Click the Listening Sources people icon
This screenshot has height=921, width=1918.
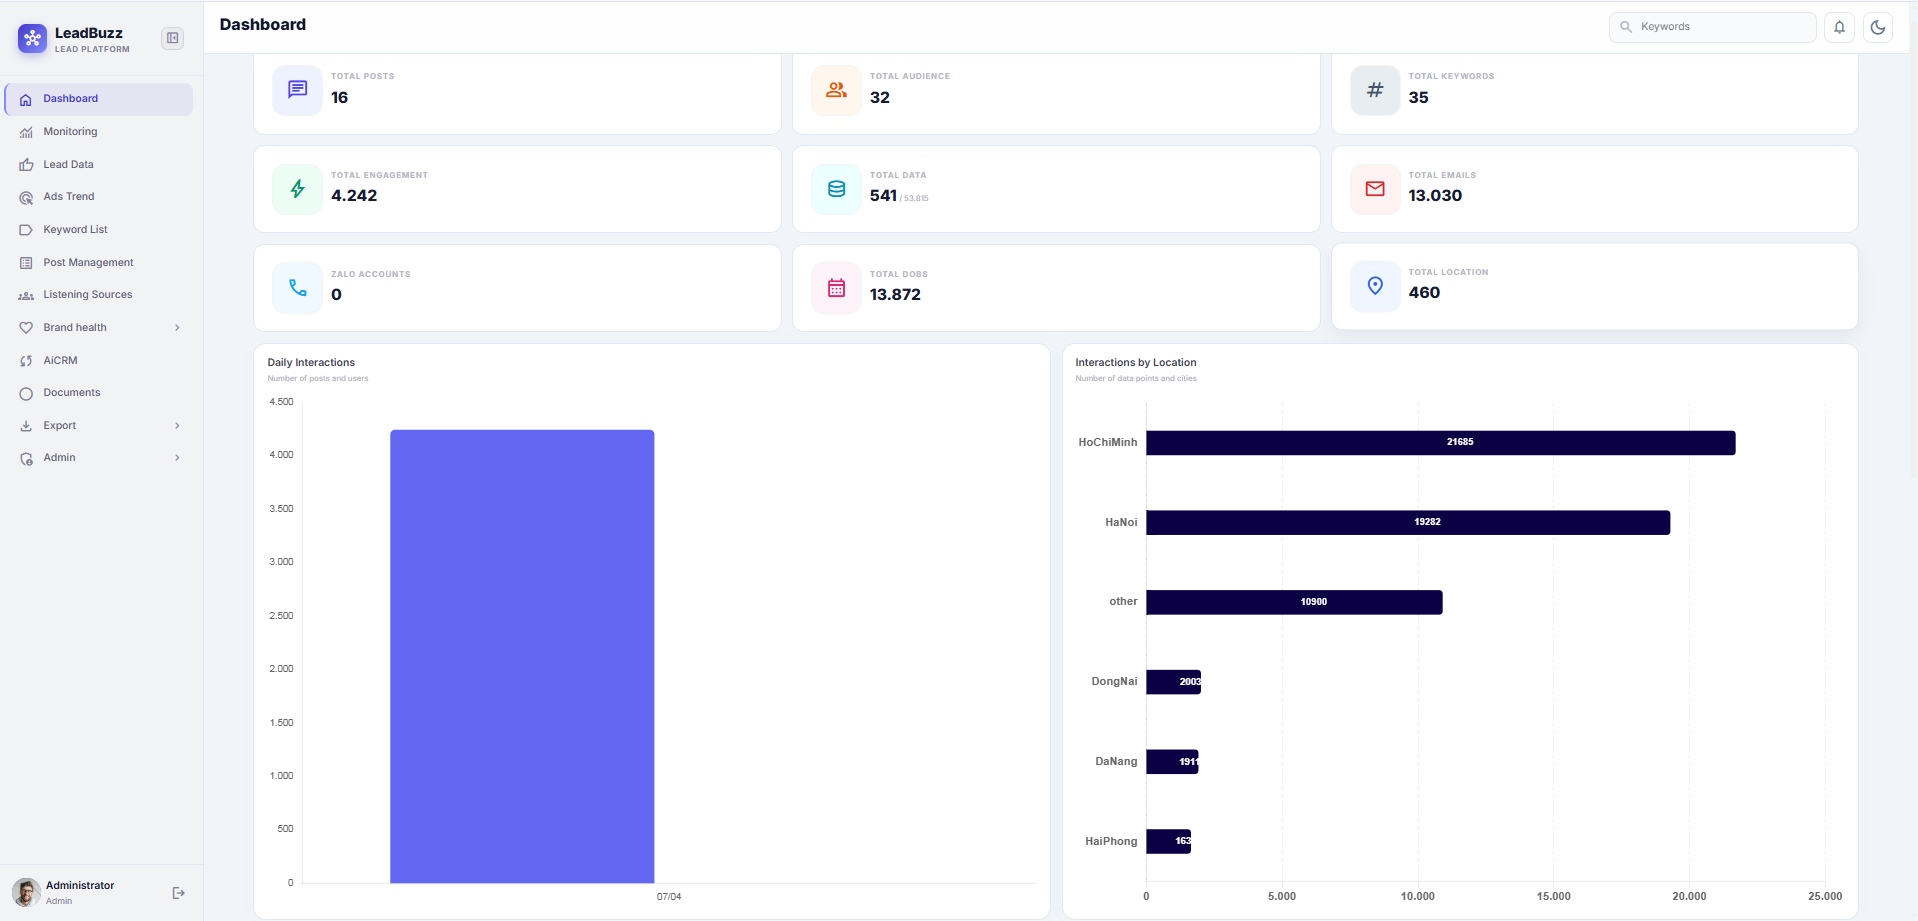pyautogui.click(x=26, y=296)
